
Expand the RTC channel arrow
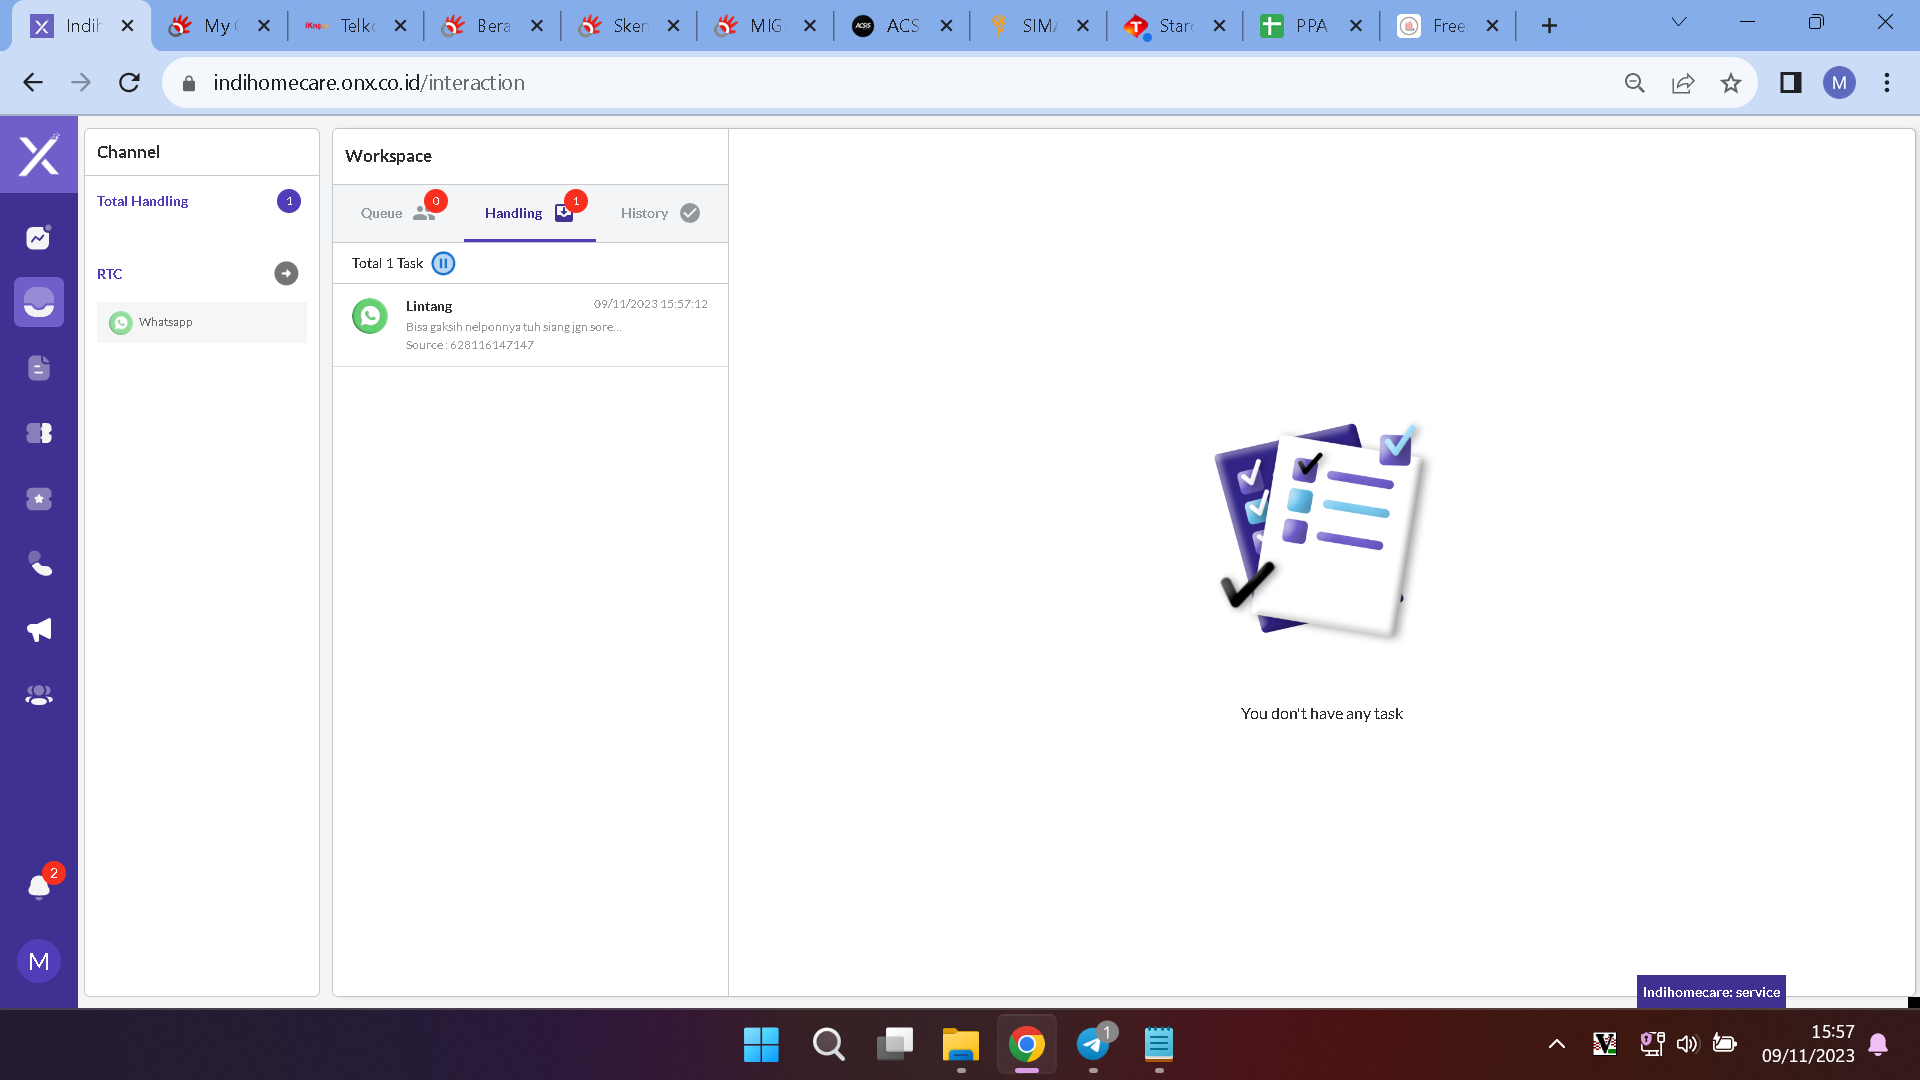click(x=286, y=273)
